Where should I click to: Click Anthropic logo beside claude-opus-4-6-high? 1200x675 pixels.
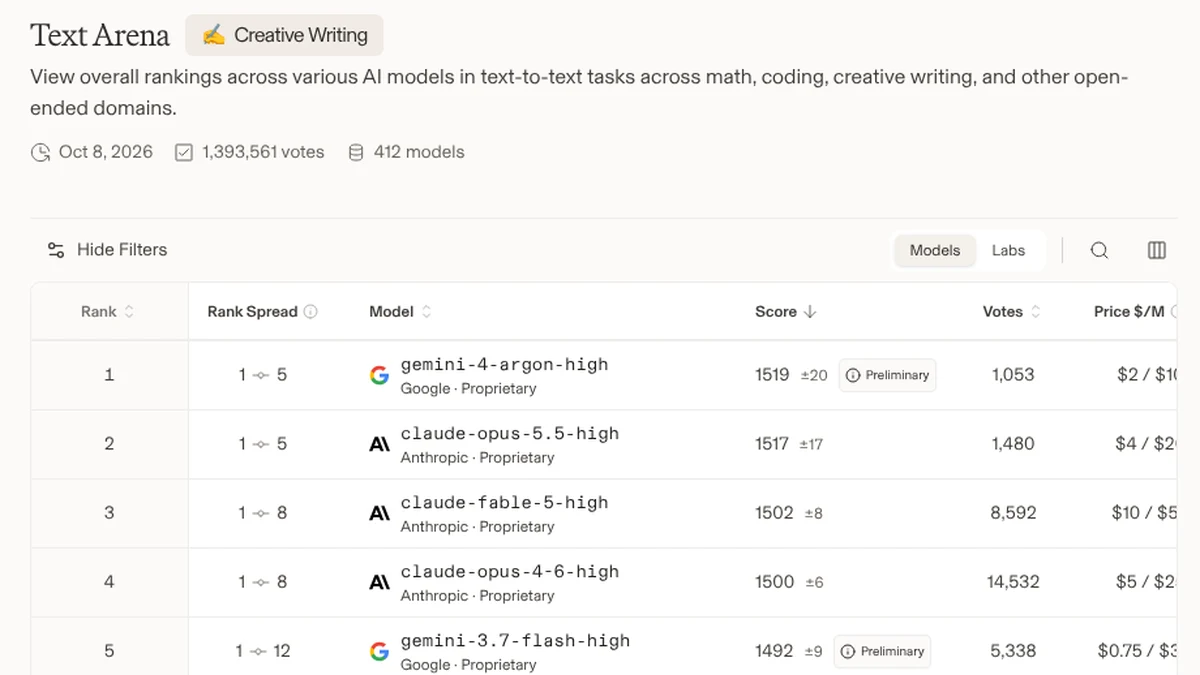pyautogui.click(x=379, y=582)
